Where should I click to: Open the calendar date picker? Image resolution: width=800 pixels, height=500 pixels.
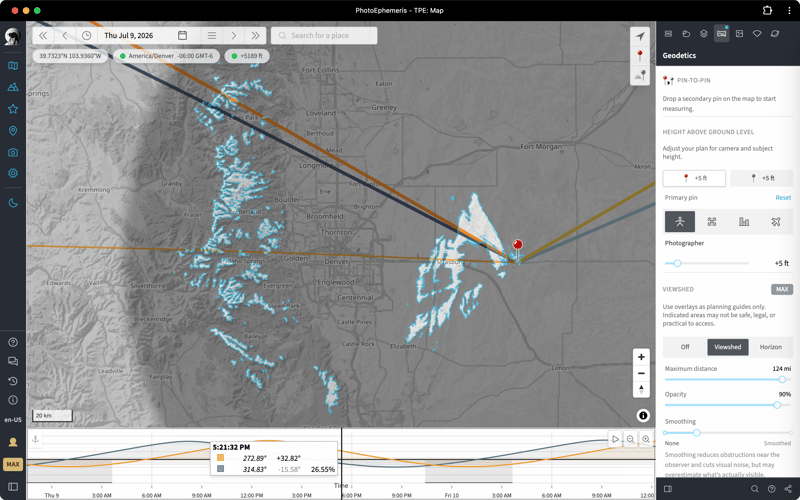point(182,35)
